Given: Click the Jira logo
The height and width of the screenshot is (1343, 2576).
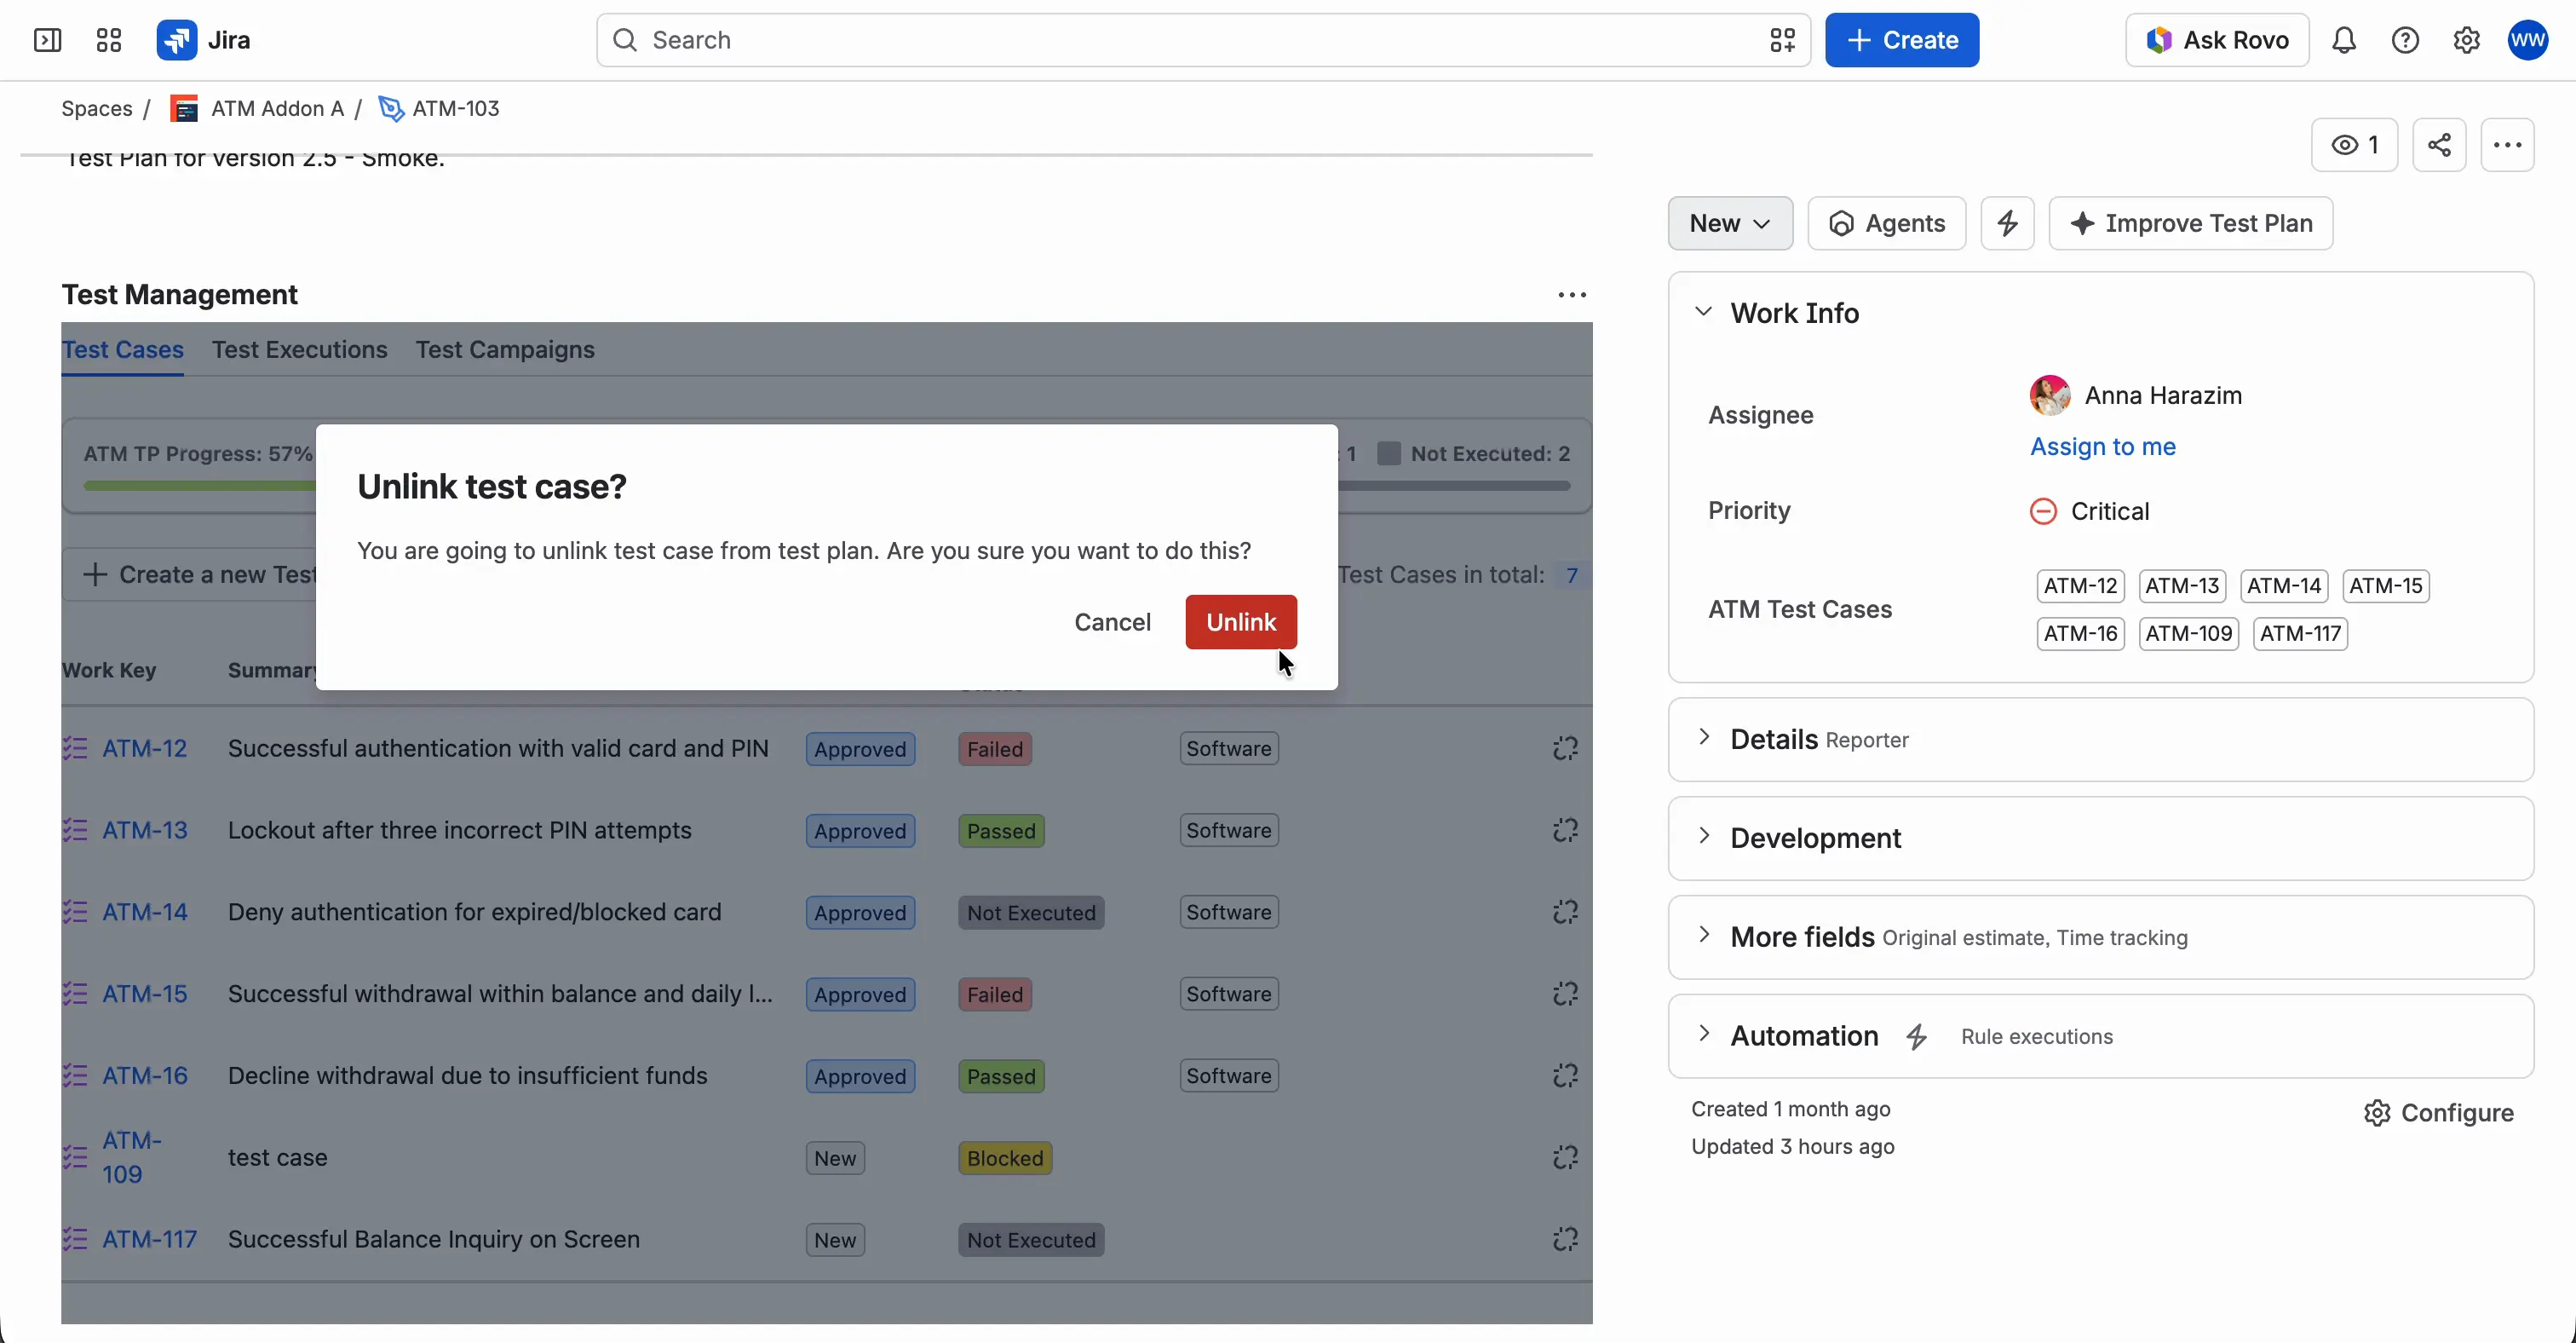Looking at the screenshot, I should (203, 40).
